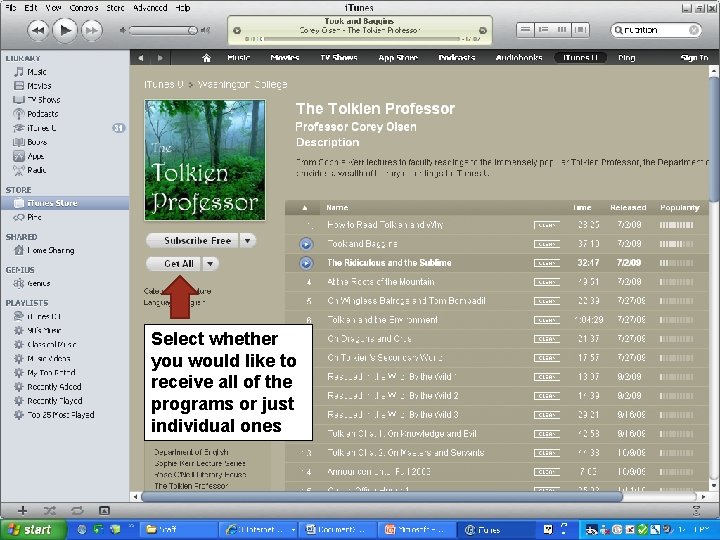Click the playback progress bar

pyautogui.click(x=361, y=39)
